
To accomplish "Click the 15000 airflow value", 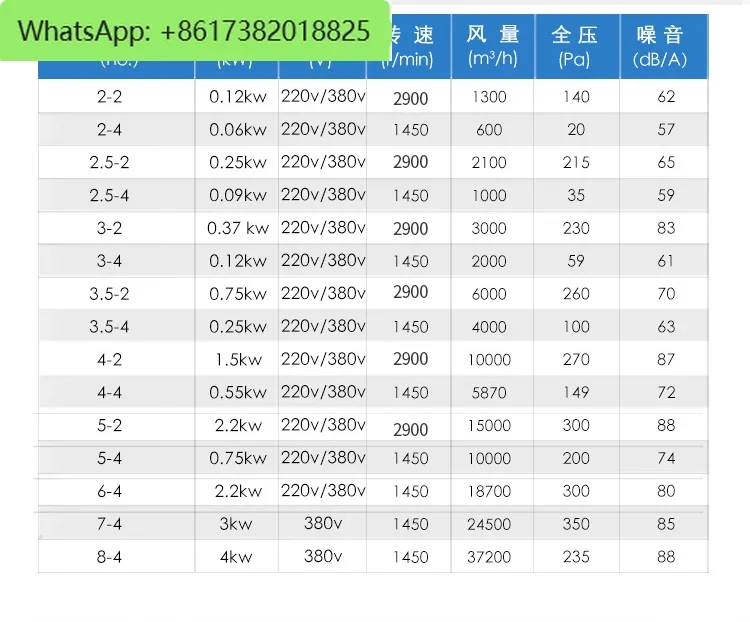I will click(489, 425).
